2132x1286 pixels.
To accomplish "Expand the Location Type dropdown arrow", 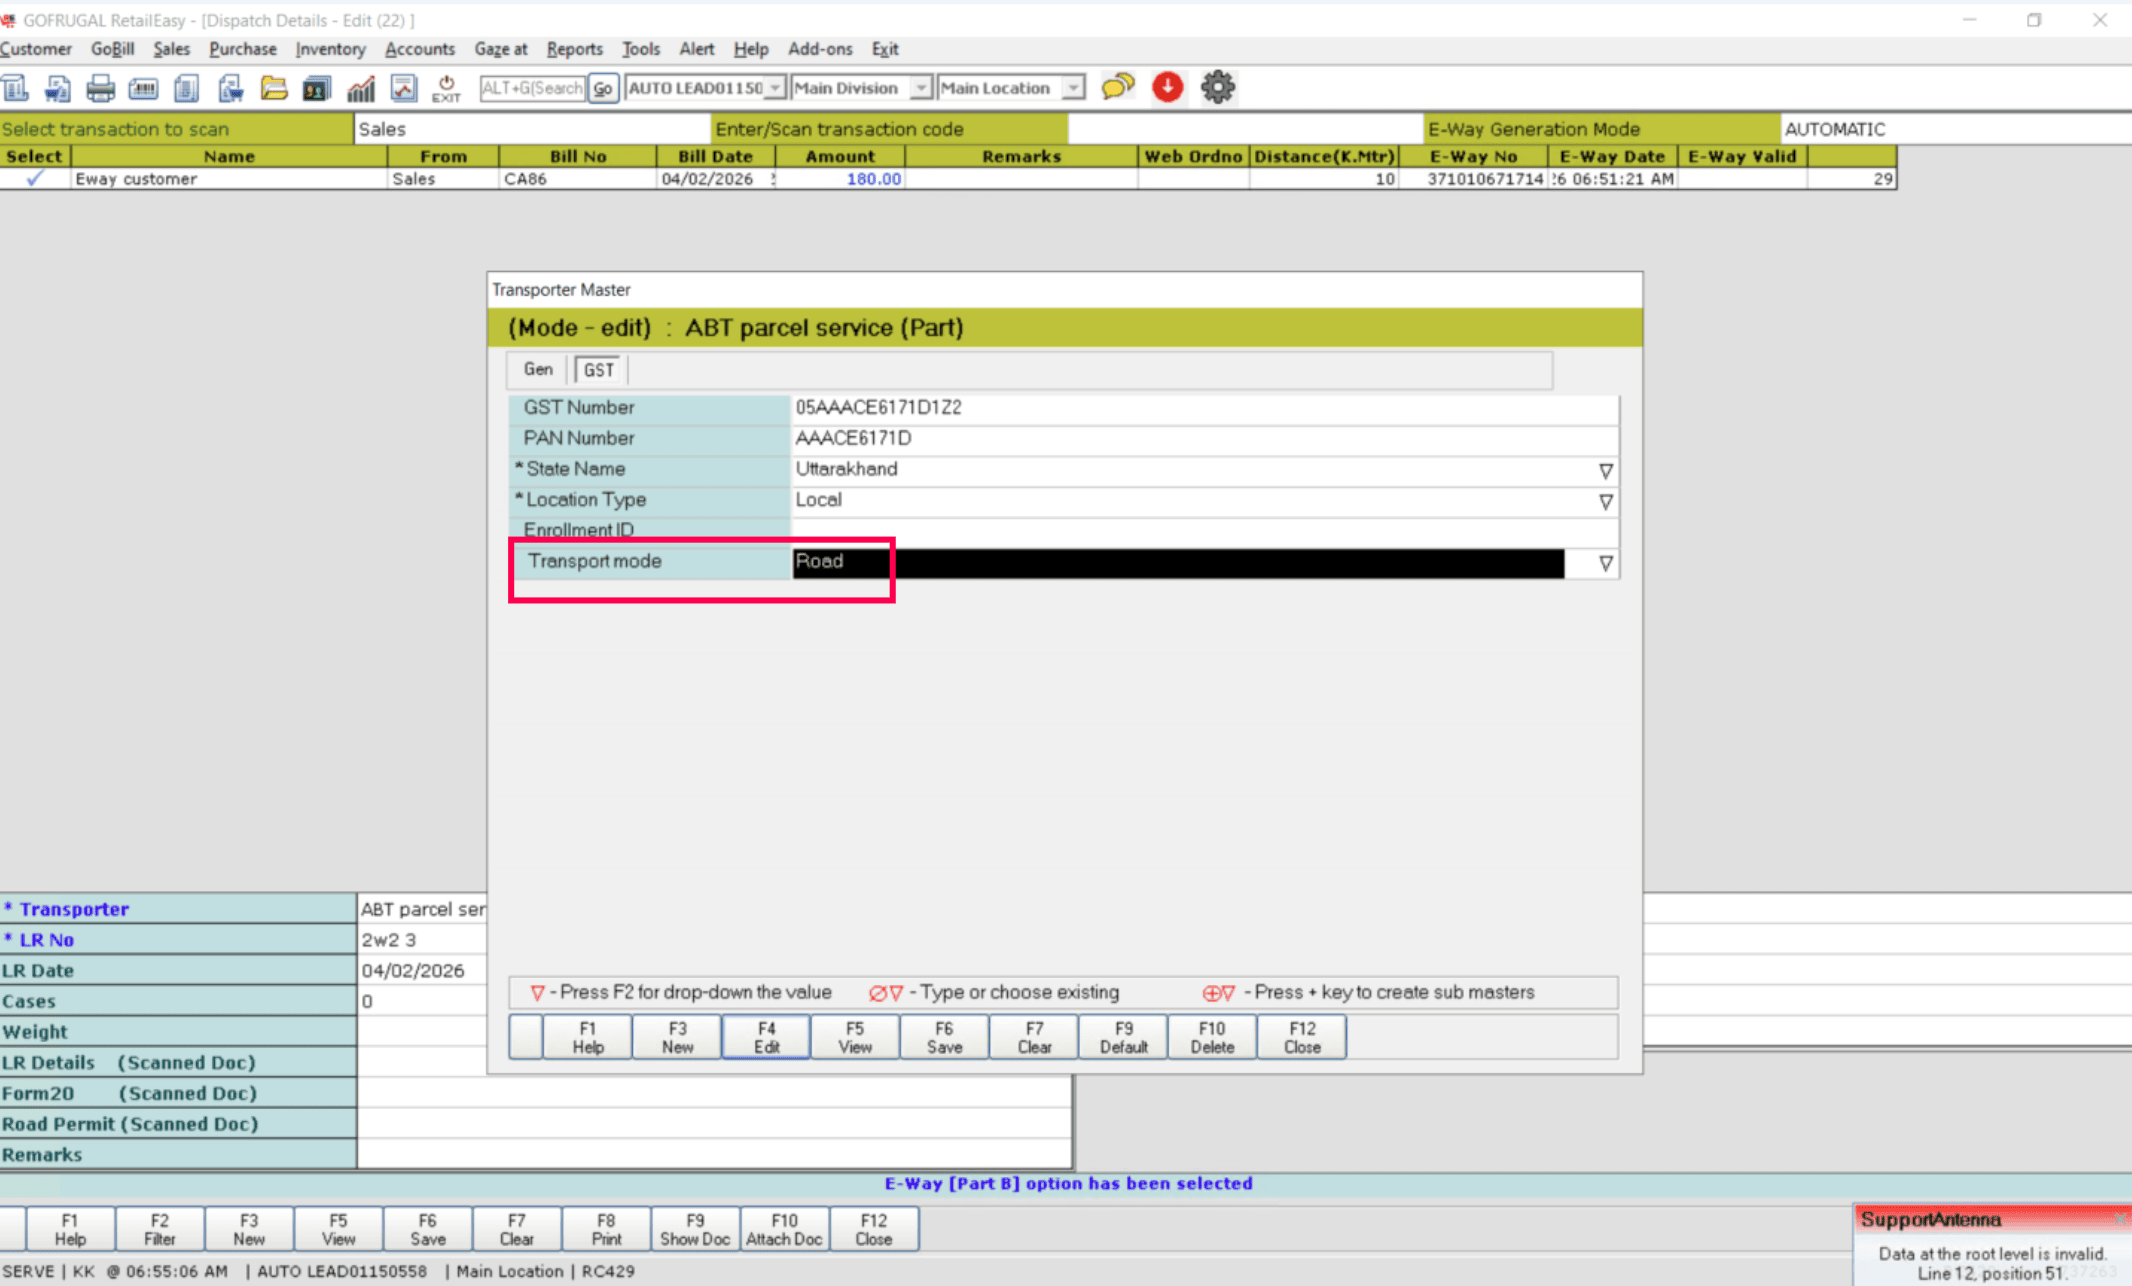I will point(1605,501).
